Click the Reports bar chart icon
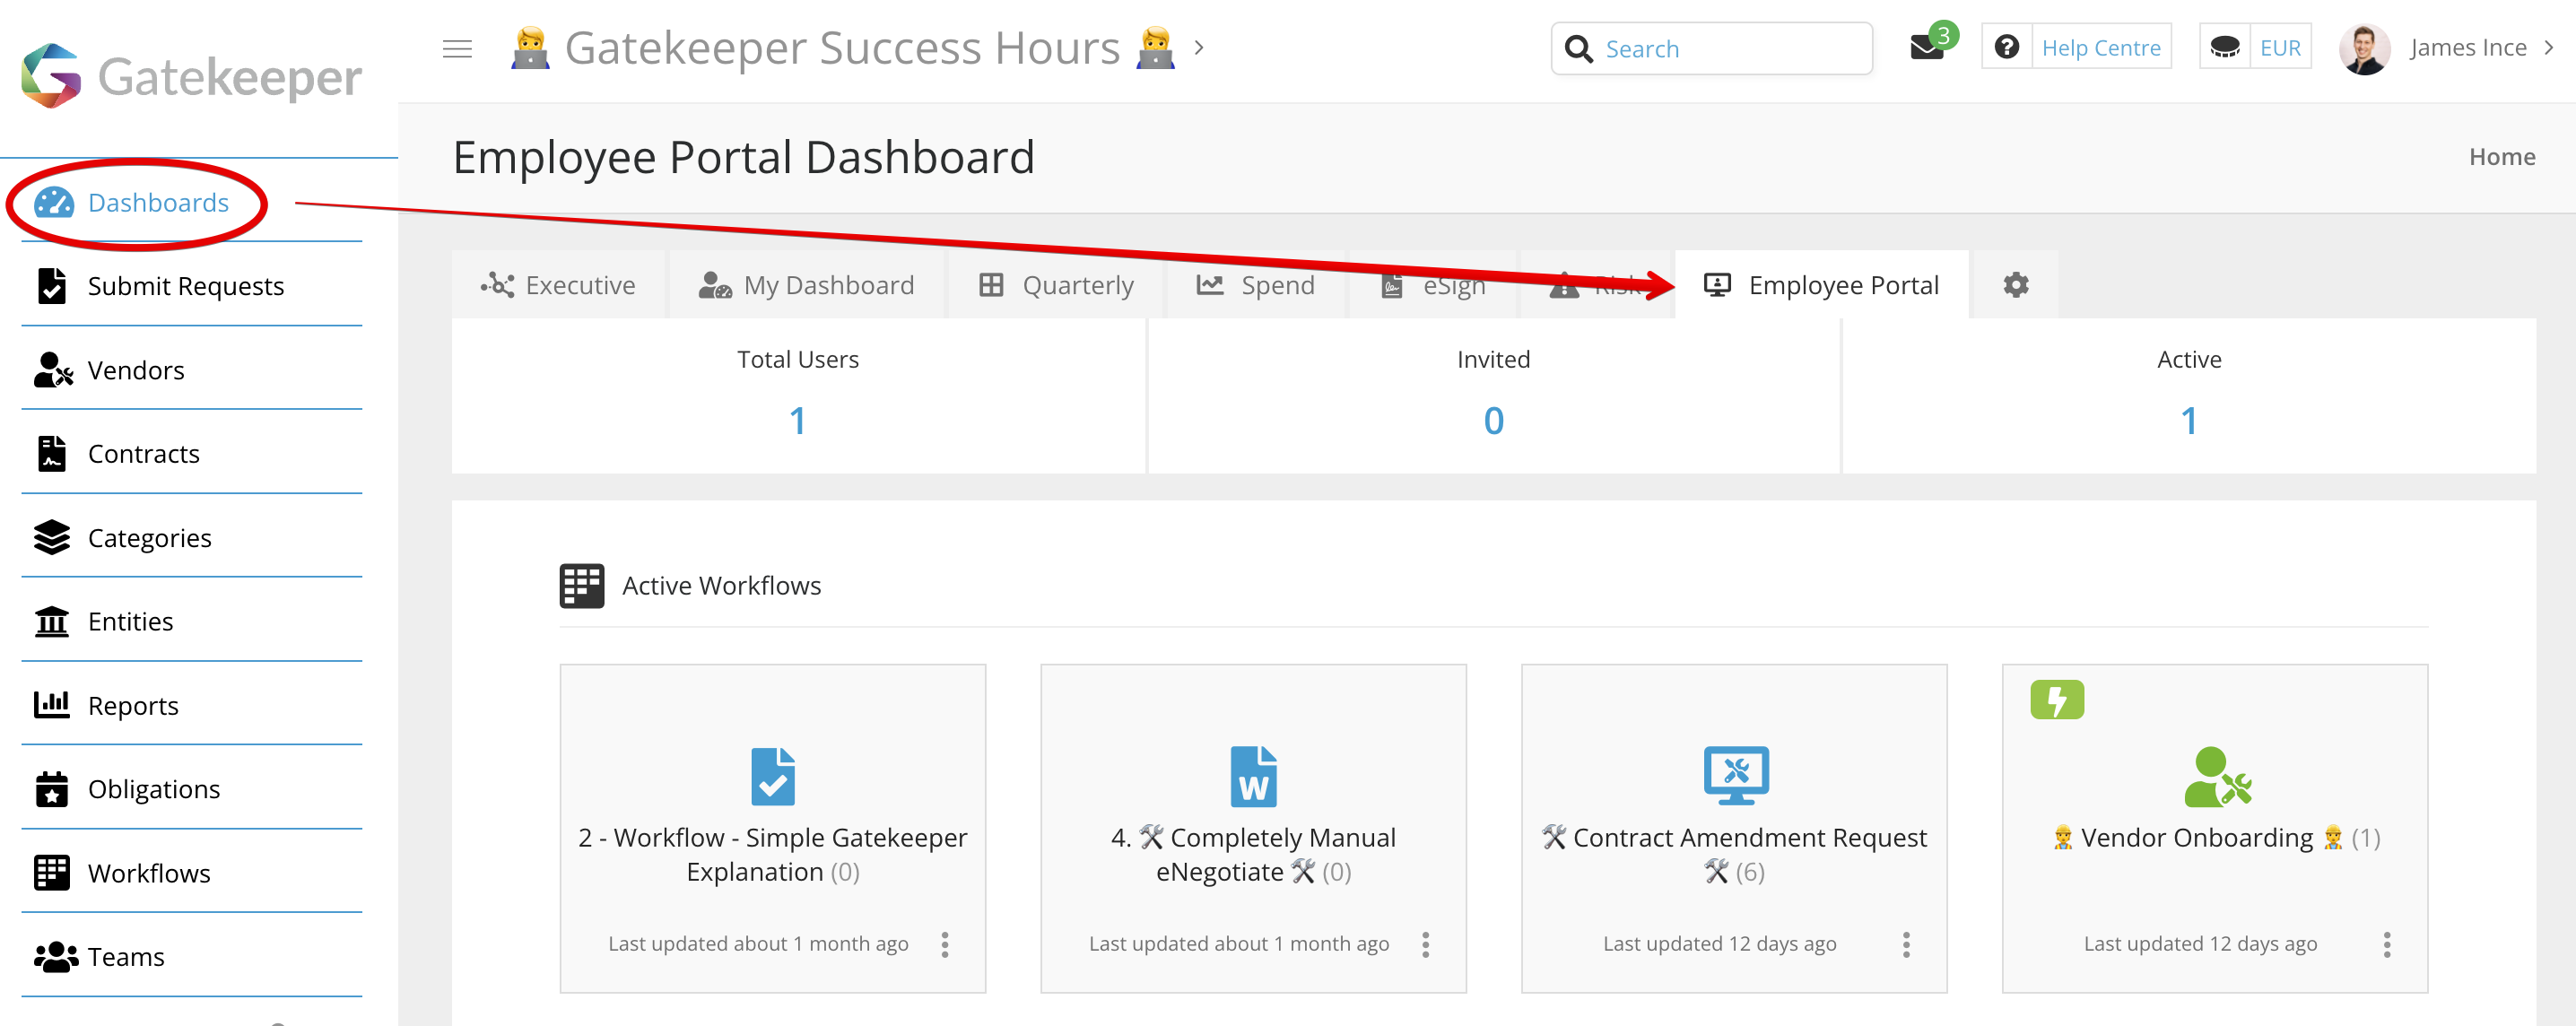 pos(51,705)
